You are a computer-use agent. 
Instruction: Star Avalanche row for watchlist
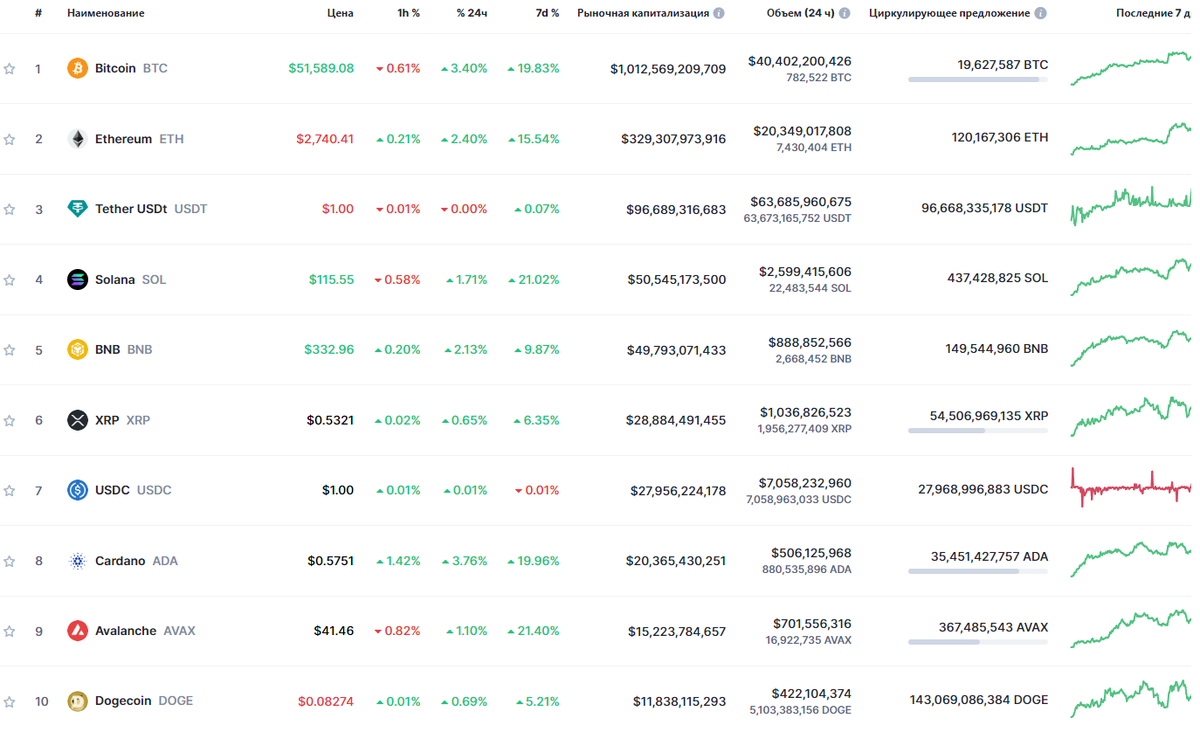point(9,631)
